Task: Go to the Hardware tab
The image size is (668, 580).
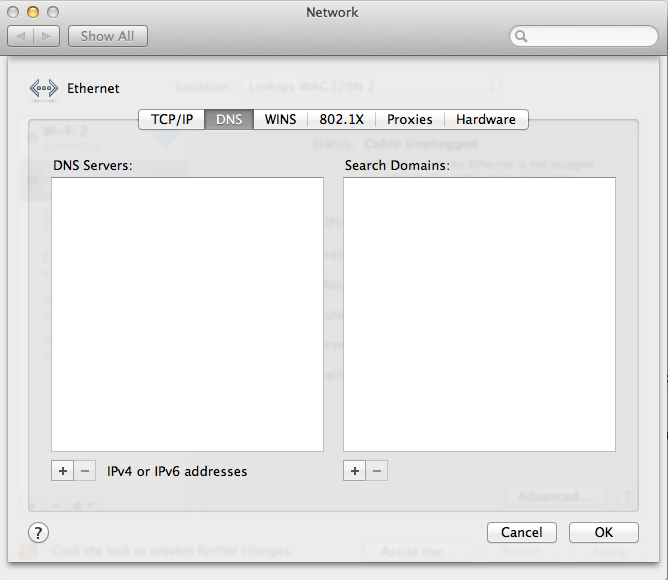Action: click(486, 119)
